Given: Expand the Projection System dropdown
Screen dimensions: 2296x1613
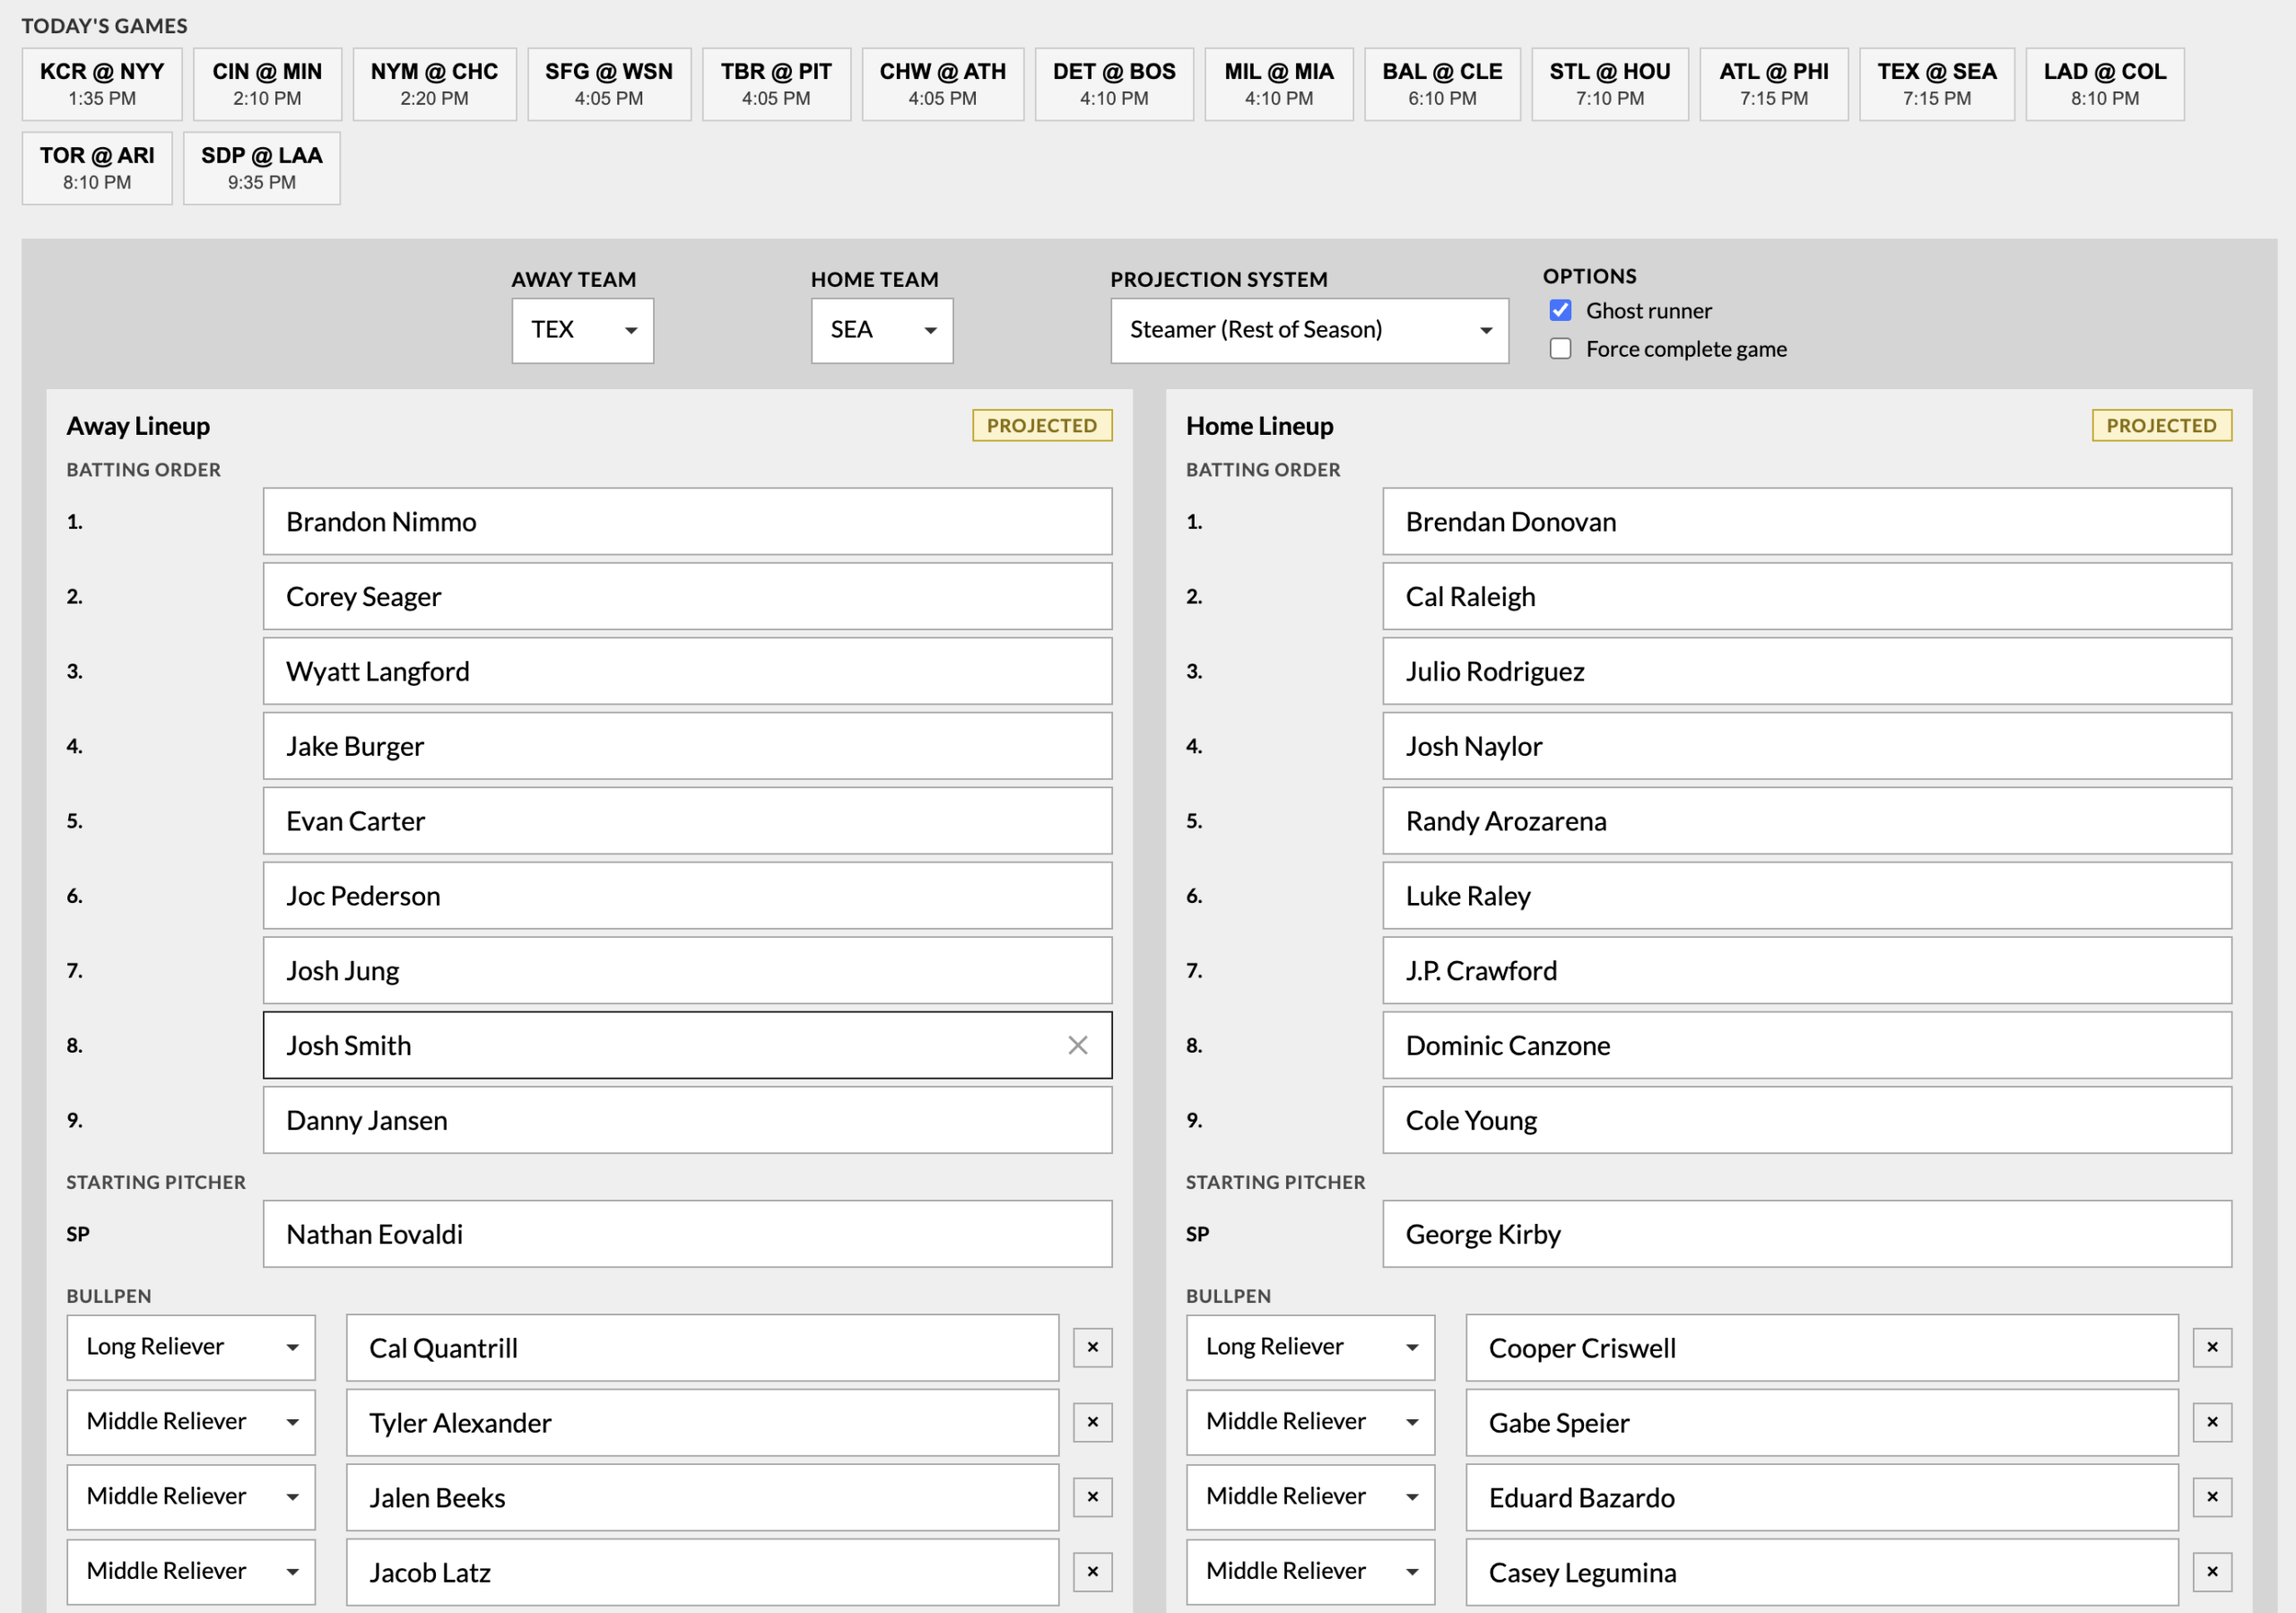Looking at the screenshot, I should pyautogui.click(x=1308, y=330).
